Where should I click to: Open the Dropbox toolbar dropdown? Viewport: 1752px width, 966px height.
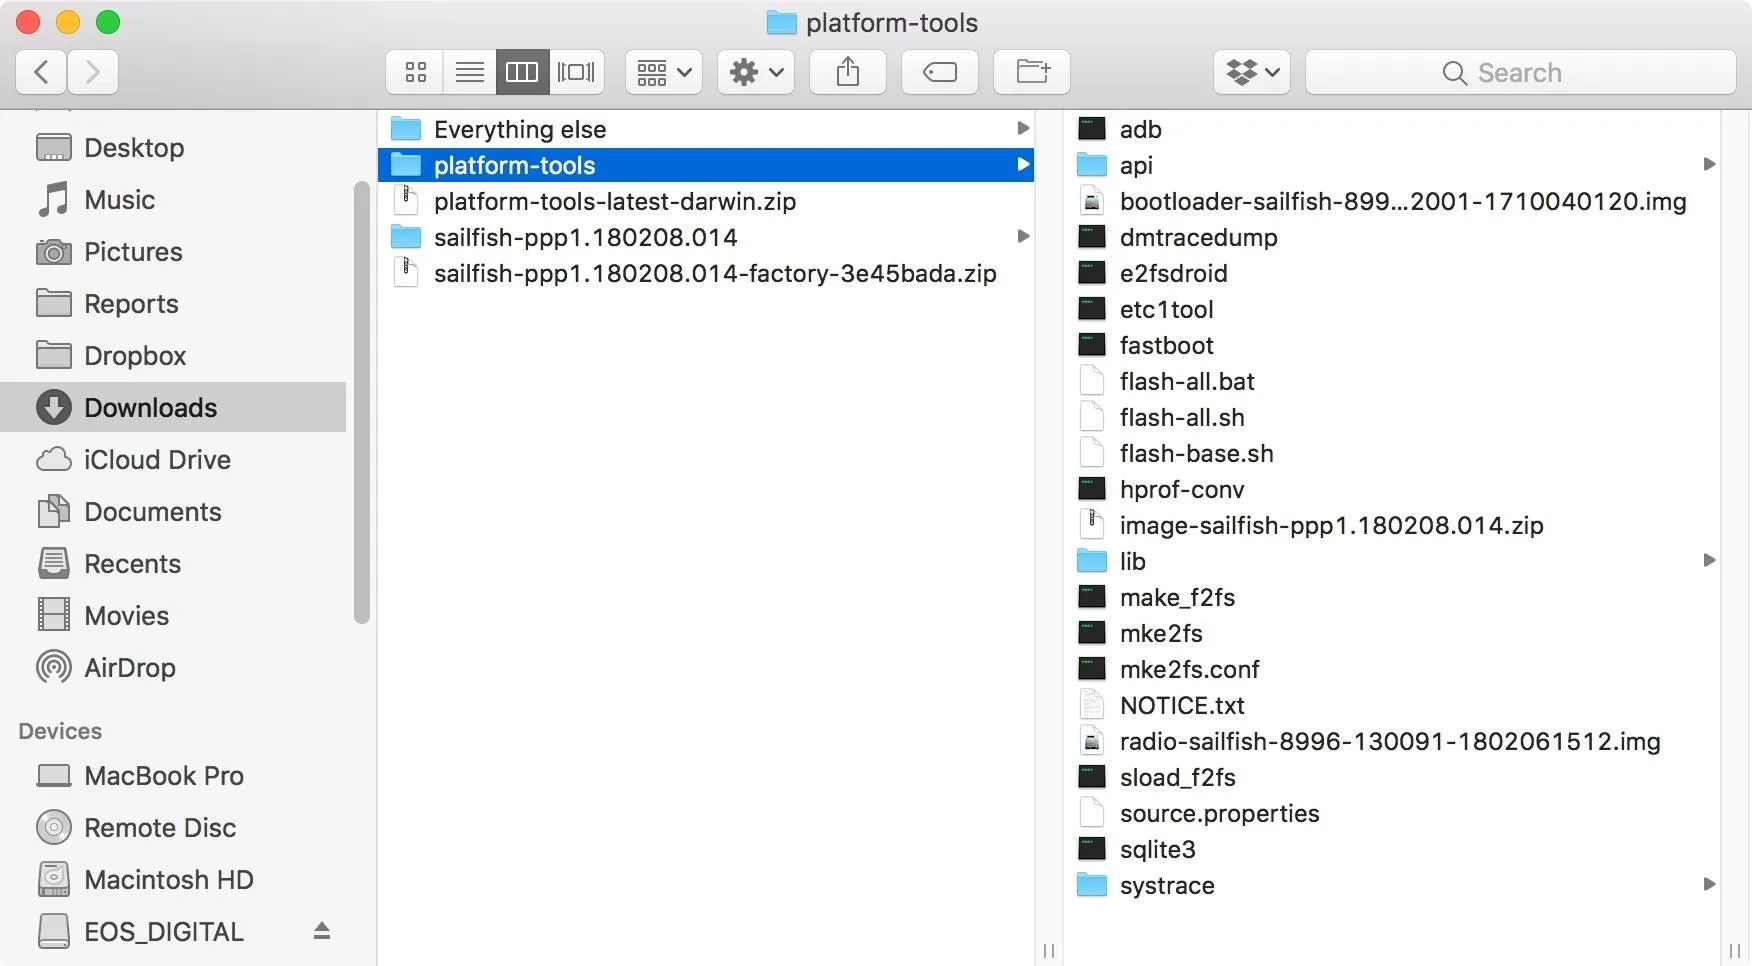(1252, 72)
